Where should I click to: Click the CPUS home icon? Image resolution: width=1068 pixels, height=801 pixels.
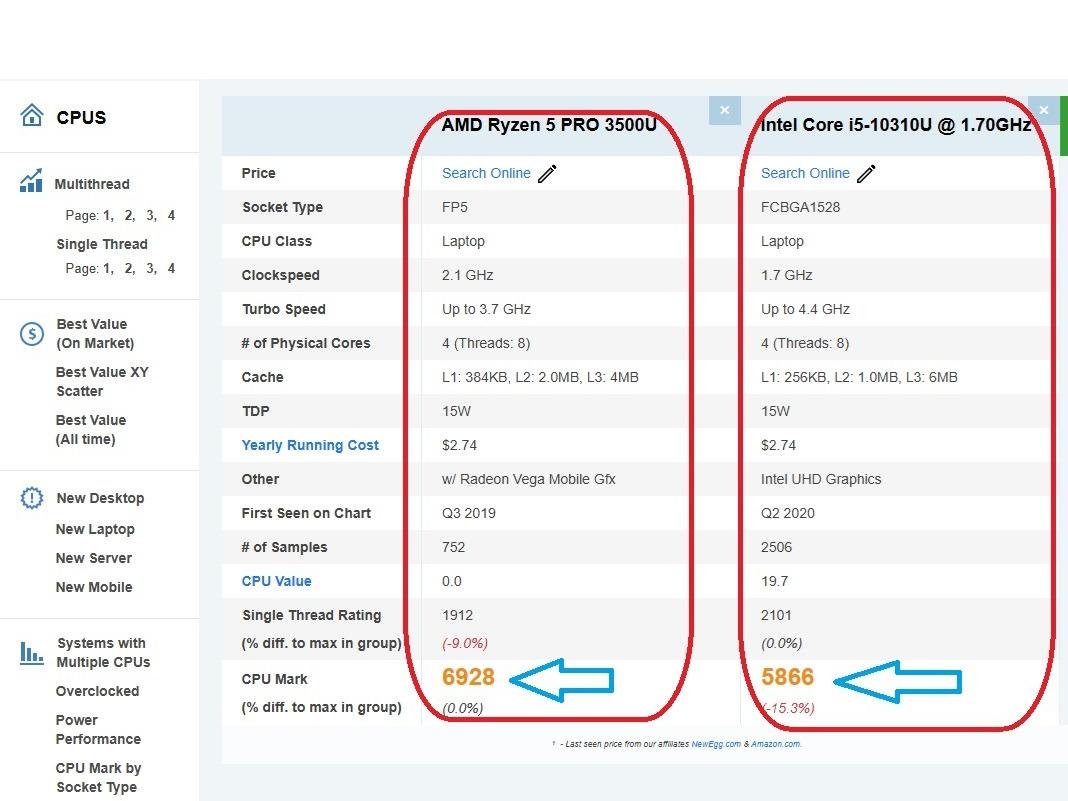pos(31,116)
